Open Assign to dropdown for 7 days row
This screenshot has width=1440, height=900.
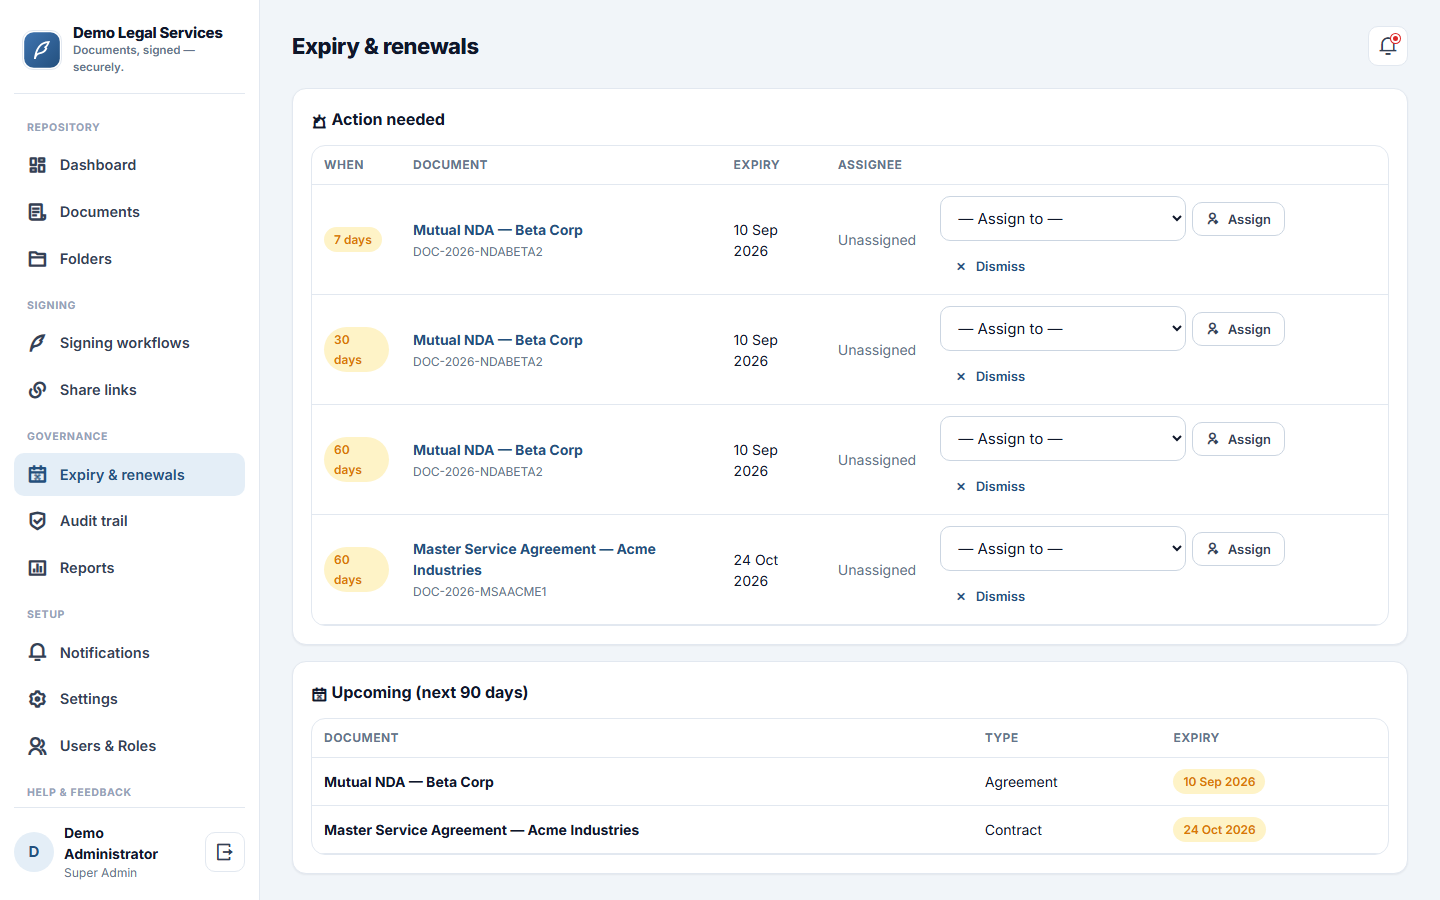(x=1063, y=219)
